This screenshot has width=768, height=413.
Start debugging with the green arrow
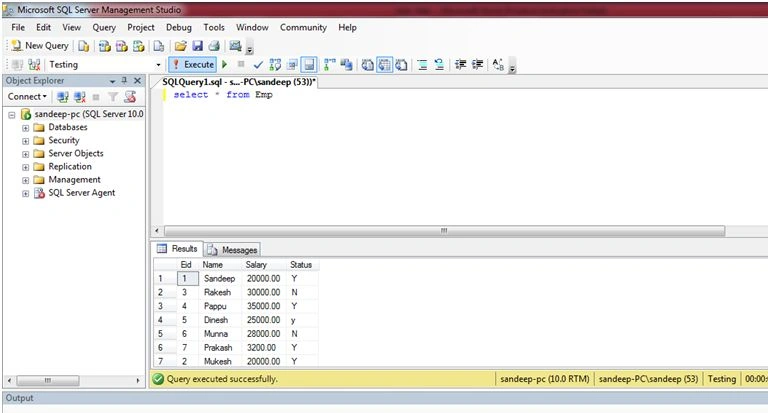pyautogui.click(x=225, y=64)
